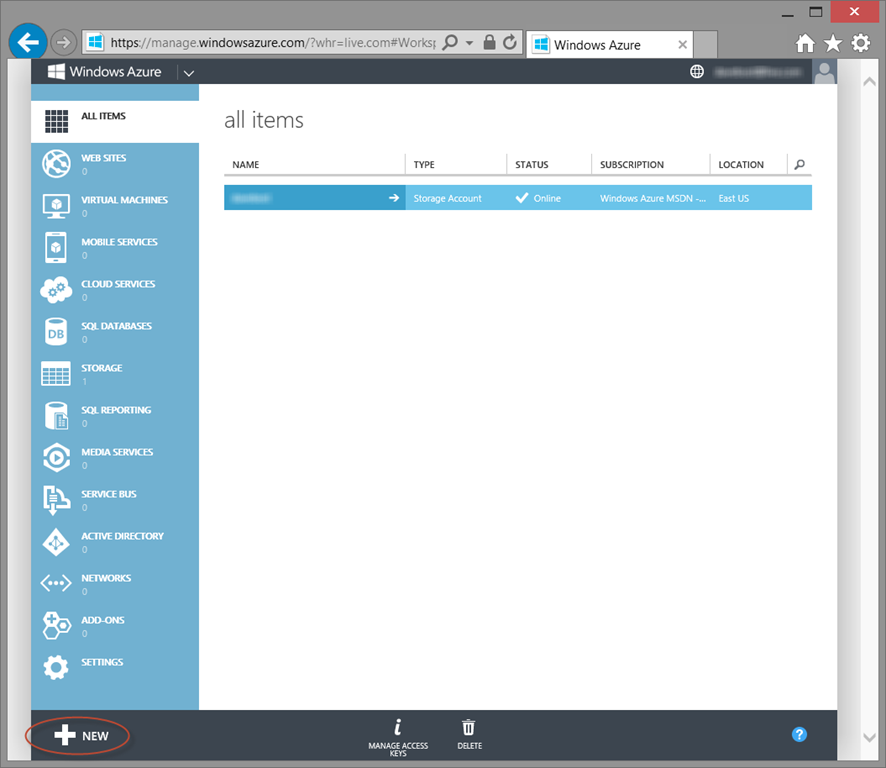This screenshot has height=768, width=886.
Task: Open the STORAGE menu label
Action: [x=102, y=368]
